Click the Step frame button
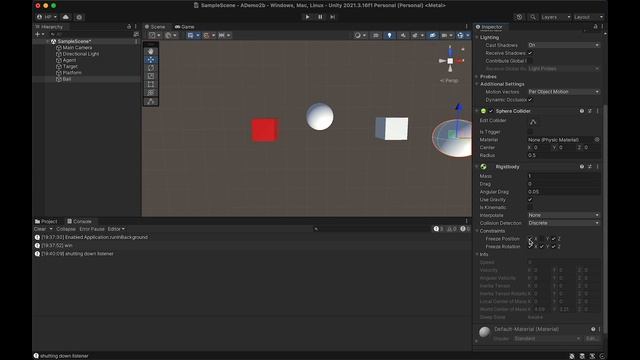 (333, 17)
